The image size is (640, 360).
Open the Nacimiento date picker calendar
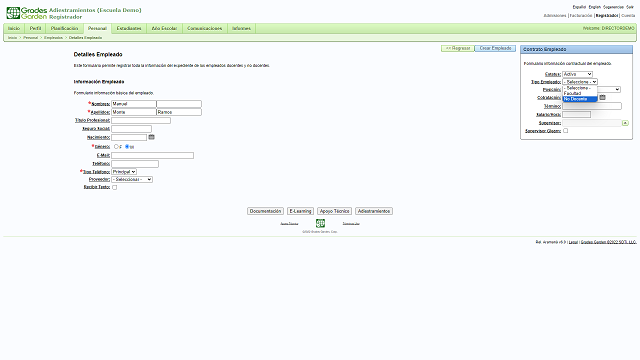151,137
